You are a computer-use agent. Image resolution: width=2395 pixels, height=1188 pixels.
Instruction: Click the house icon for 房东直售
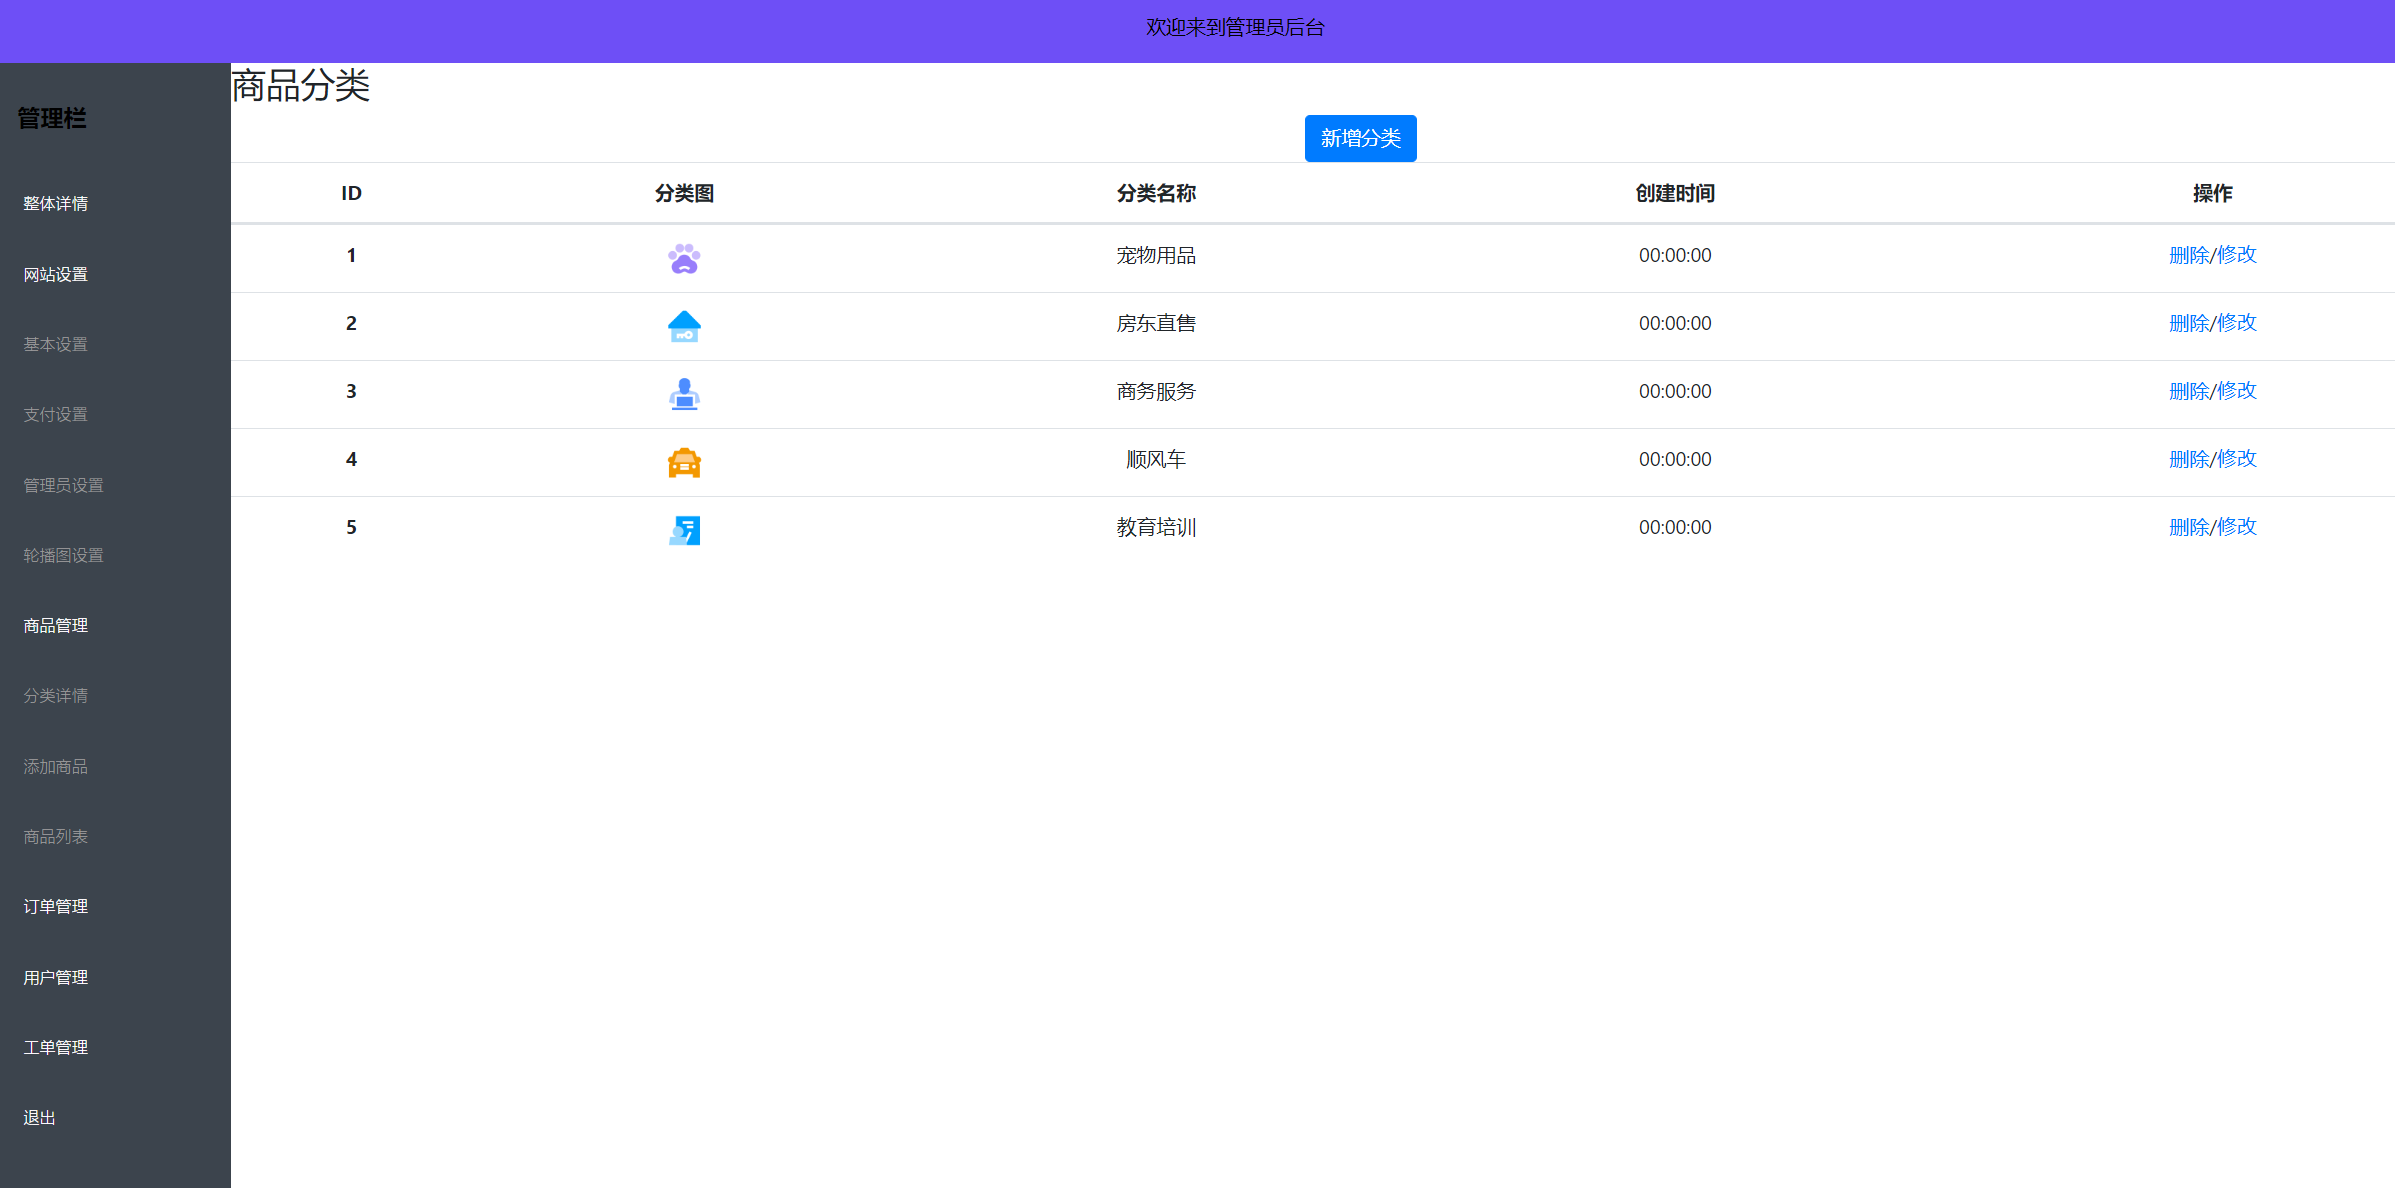coord(683,326)
